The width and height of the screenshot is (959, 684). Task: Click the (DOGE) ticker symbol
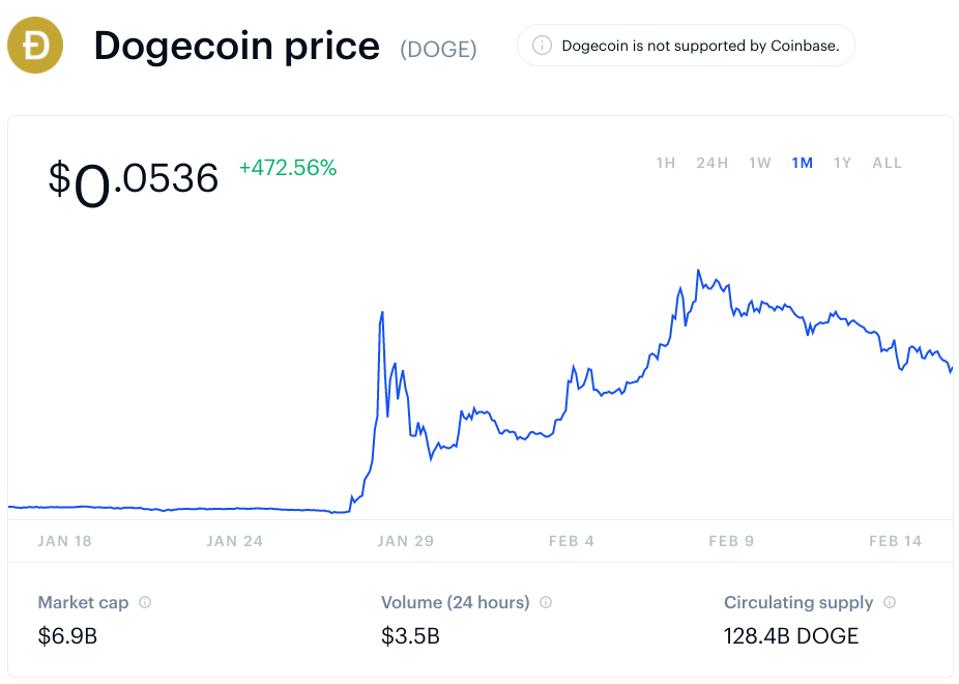(x=437, y=46)
